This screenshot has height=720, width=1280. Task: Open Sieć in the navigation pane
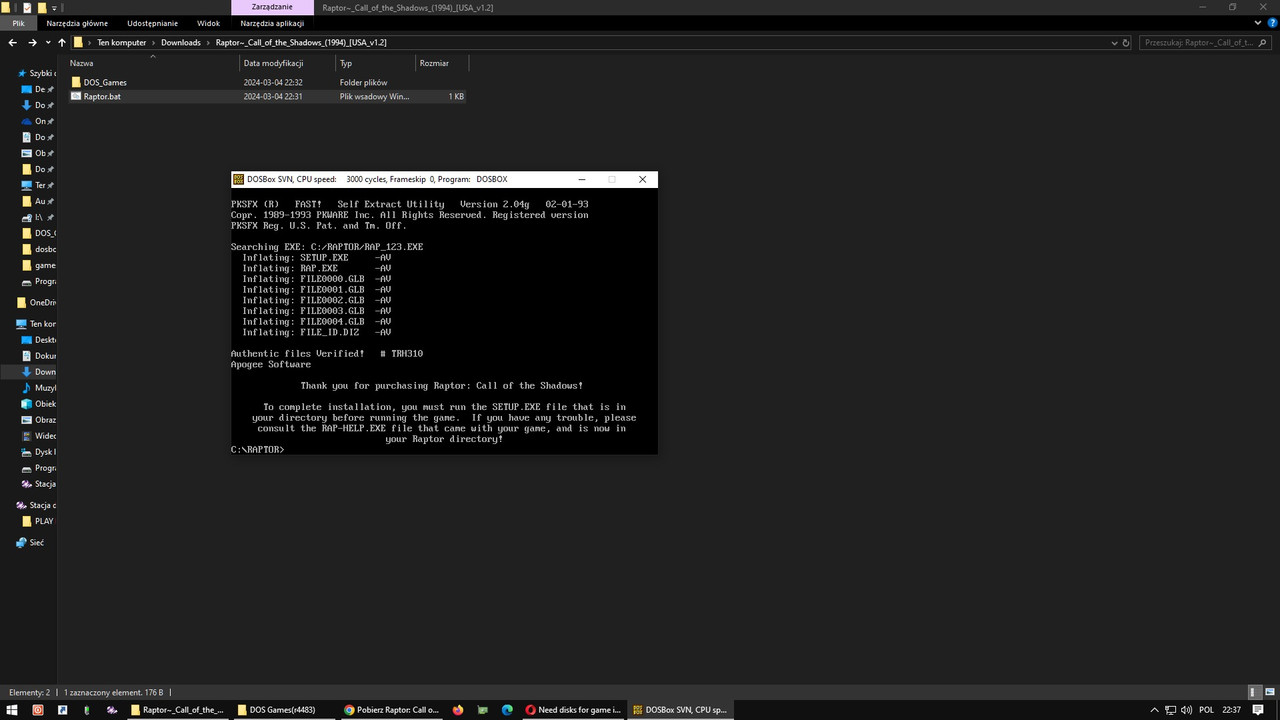point(30,542)
